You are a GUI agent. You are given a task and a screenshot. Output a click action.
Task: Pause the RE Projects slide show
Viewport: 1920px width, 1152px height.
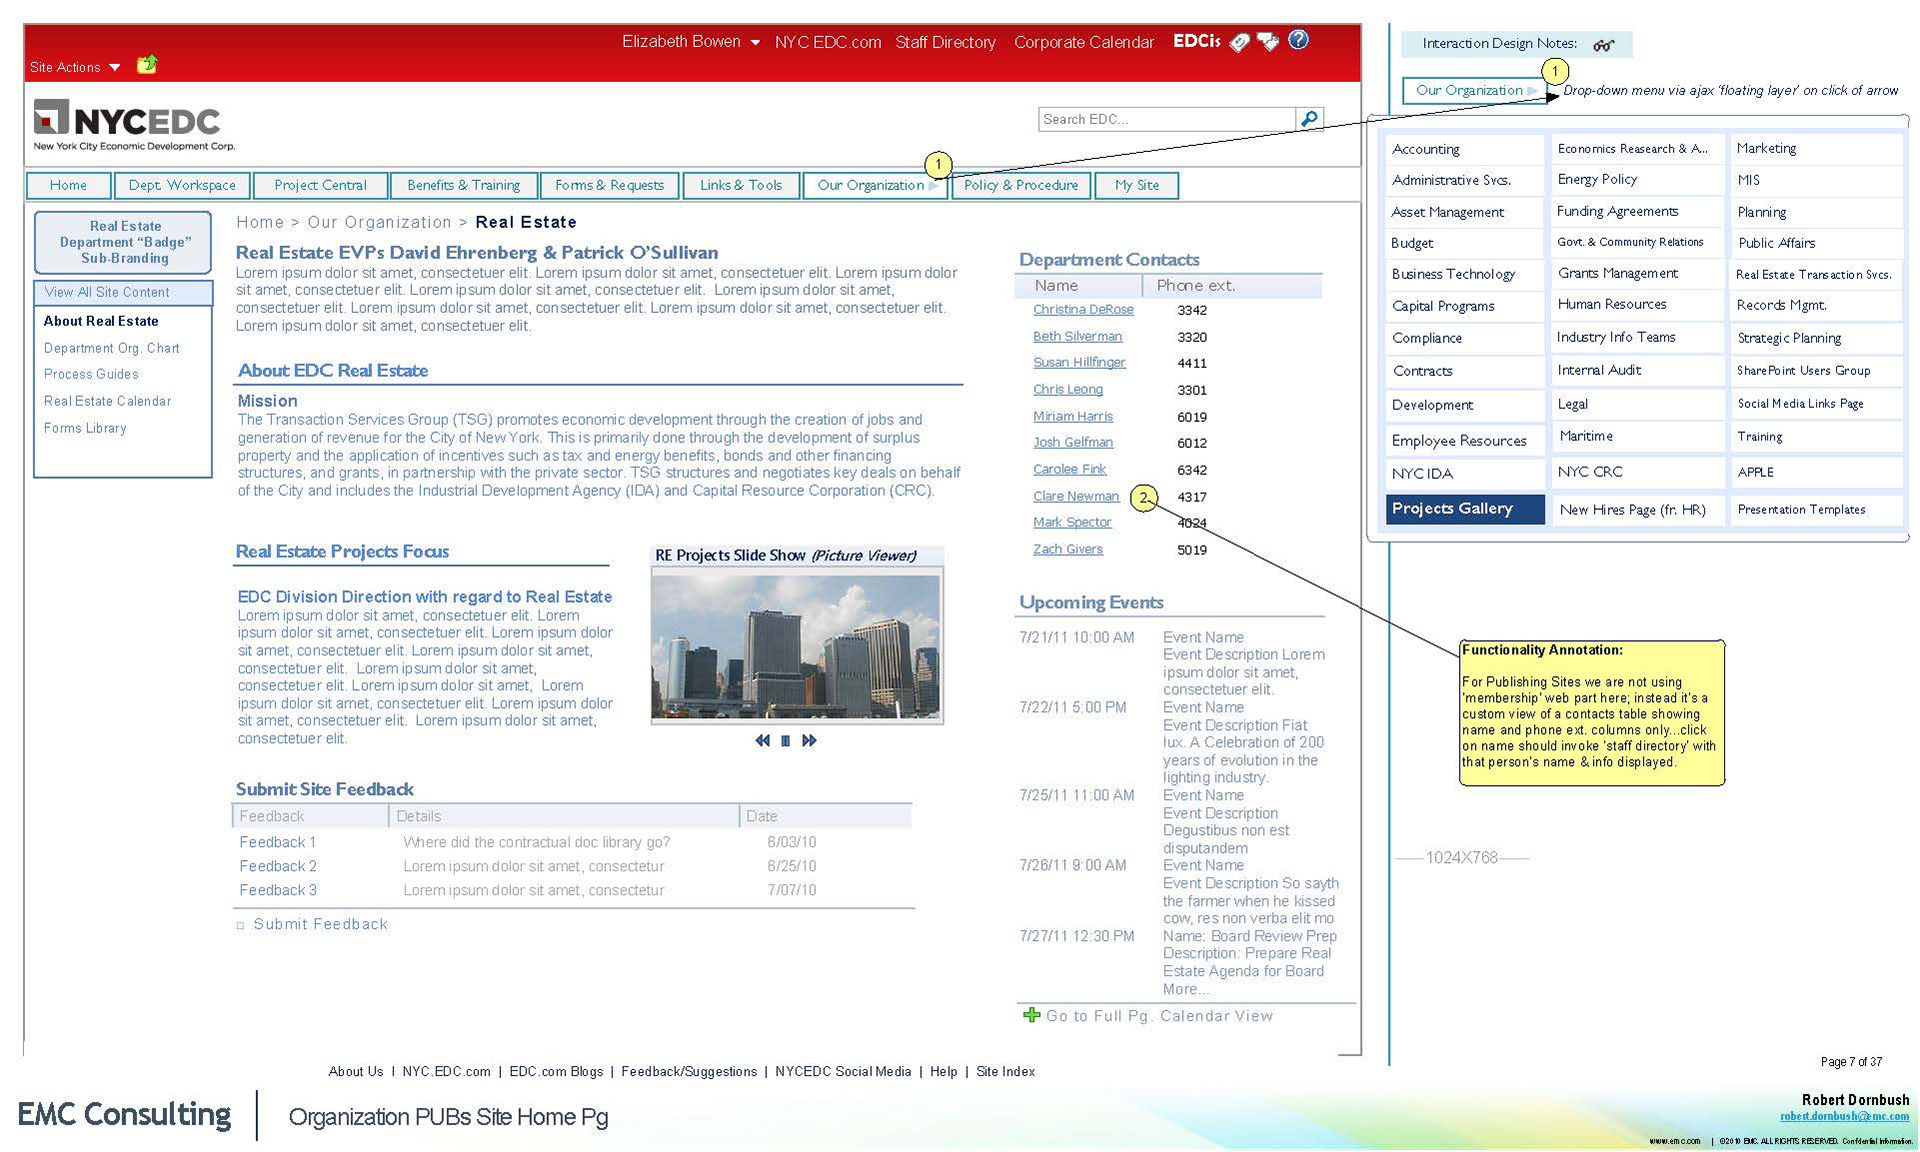pos(785,741)
